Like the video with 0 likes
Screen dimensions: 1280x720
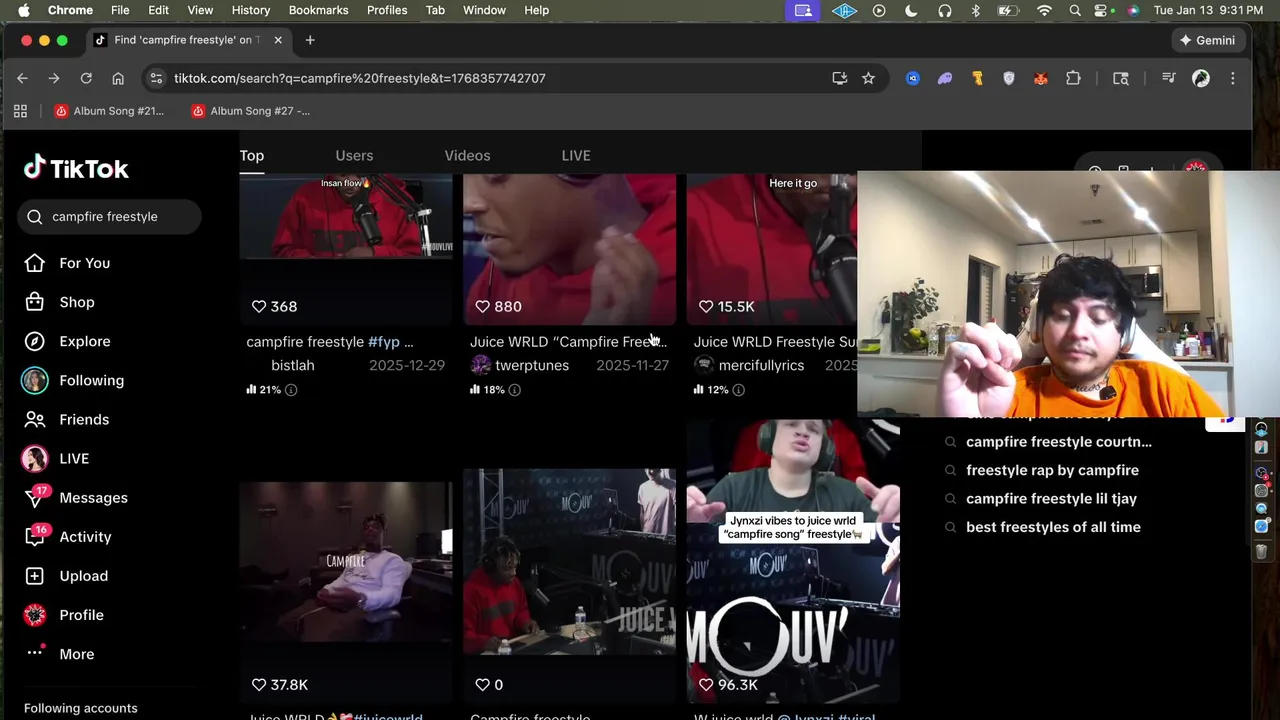482,684
